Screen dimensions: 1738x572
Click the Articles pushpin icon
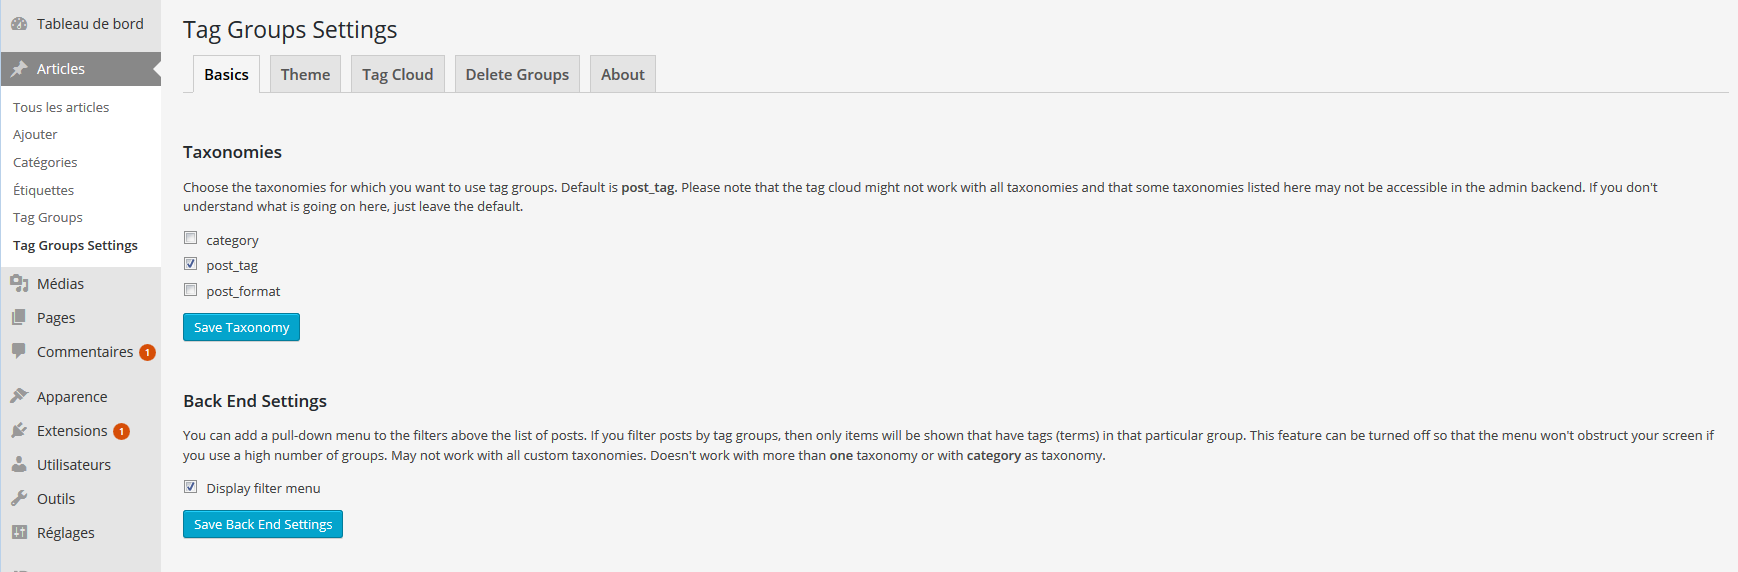tap(19, 69)
